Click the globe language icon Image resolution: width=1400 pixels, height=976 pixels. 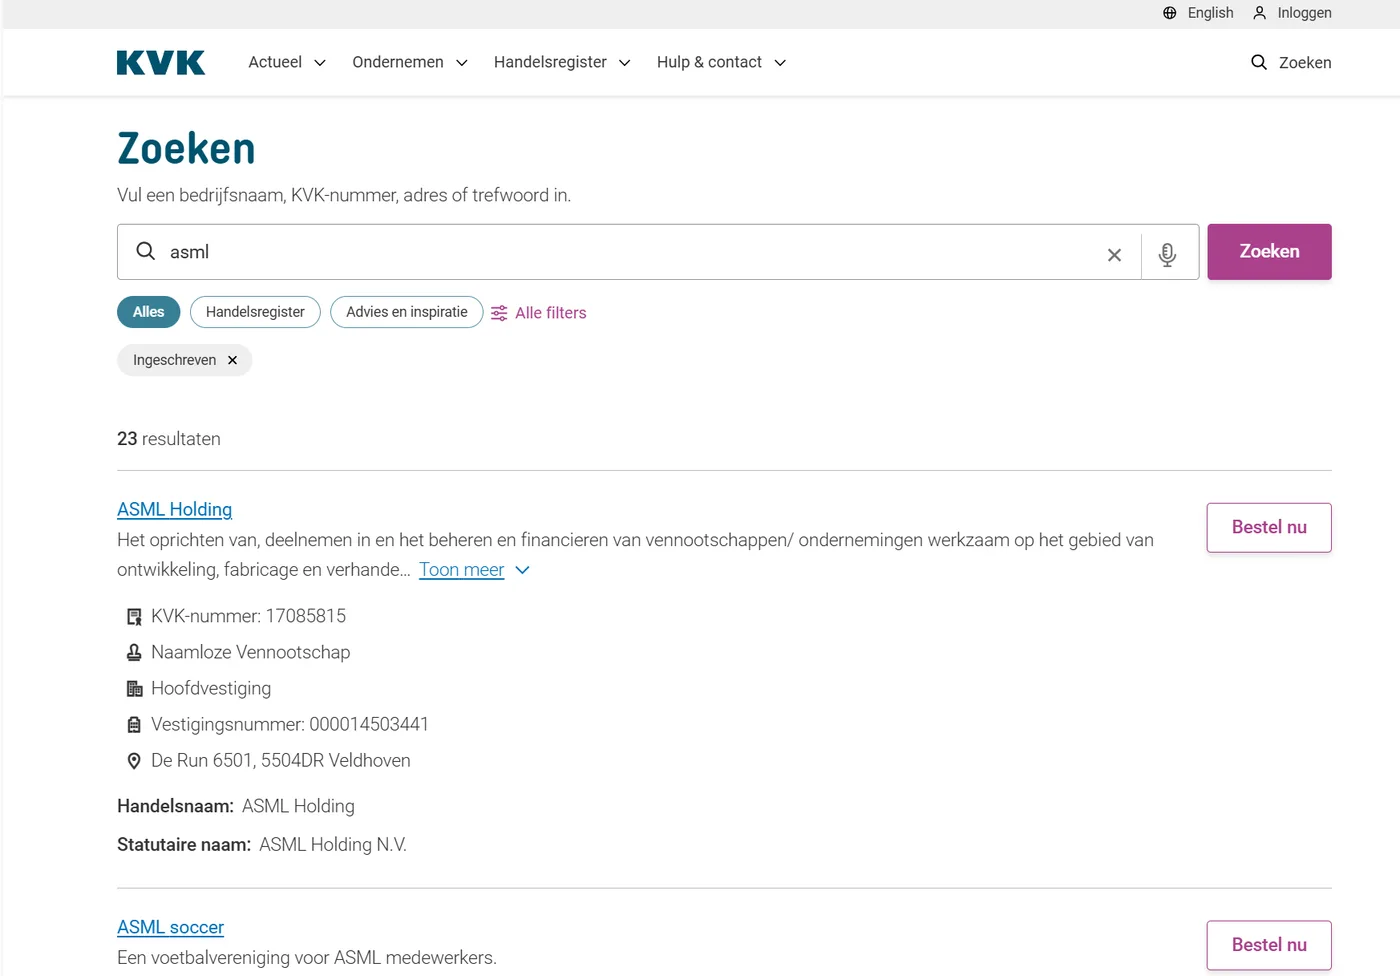(x=1170, y=13)
